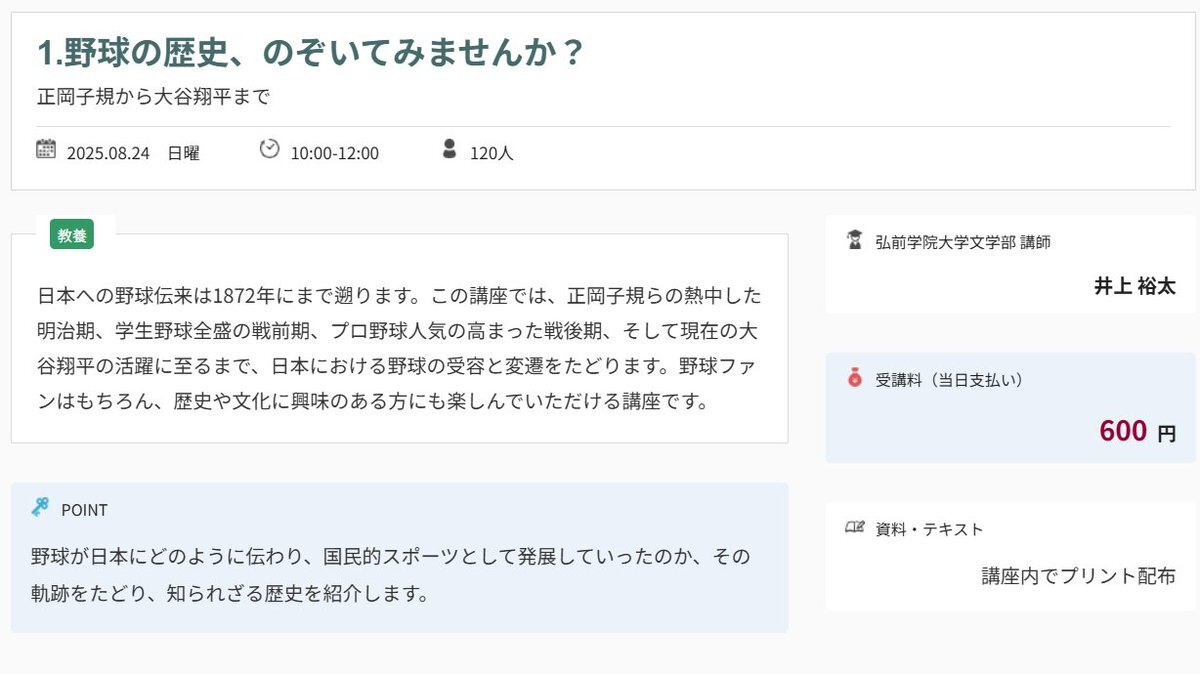Screen dimensions: 1200x674
Task: Select the green 教養 category tag
Action: tap(72, 235)
